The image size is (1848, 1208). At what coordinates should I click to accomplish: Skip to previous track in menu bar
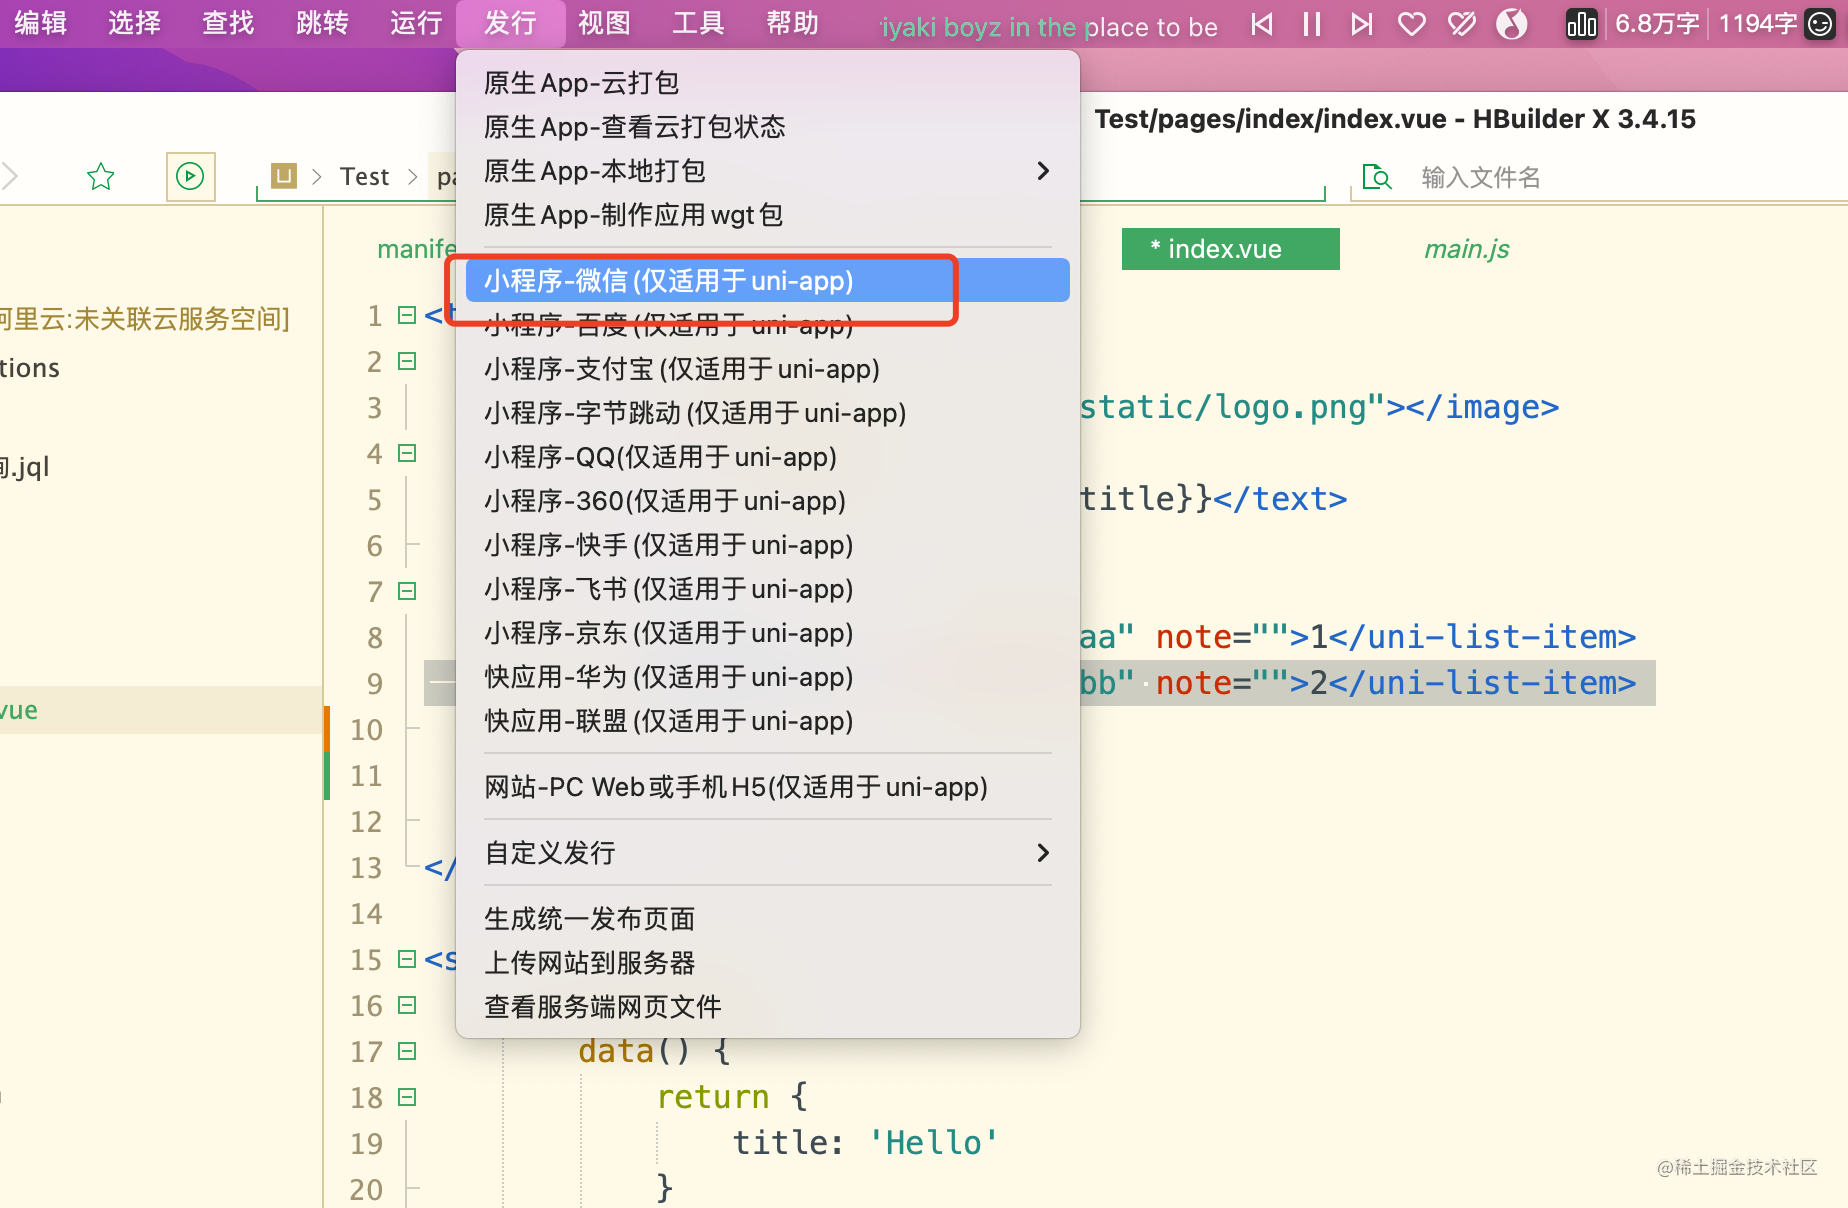[1262, 24]
